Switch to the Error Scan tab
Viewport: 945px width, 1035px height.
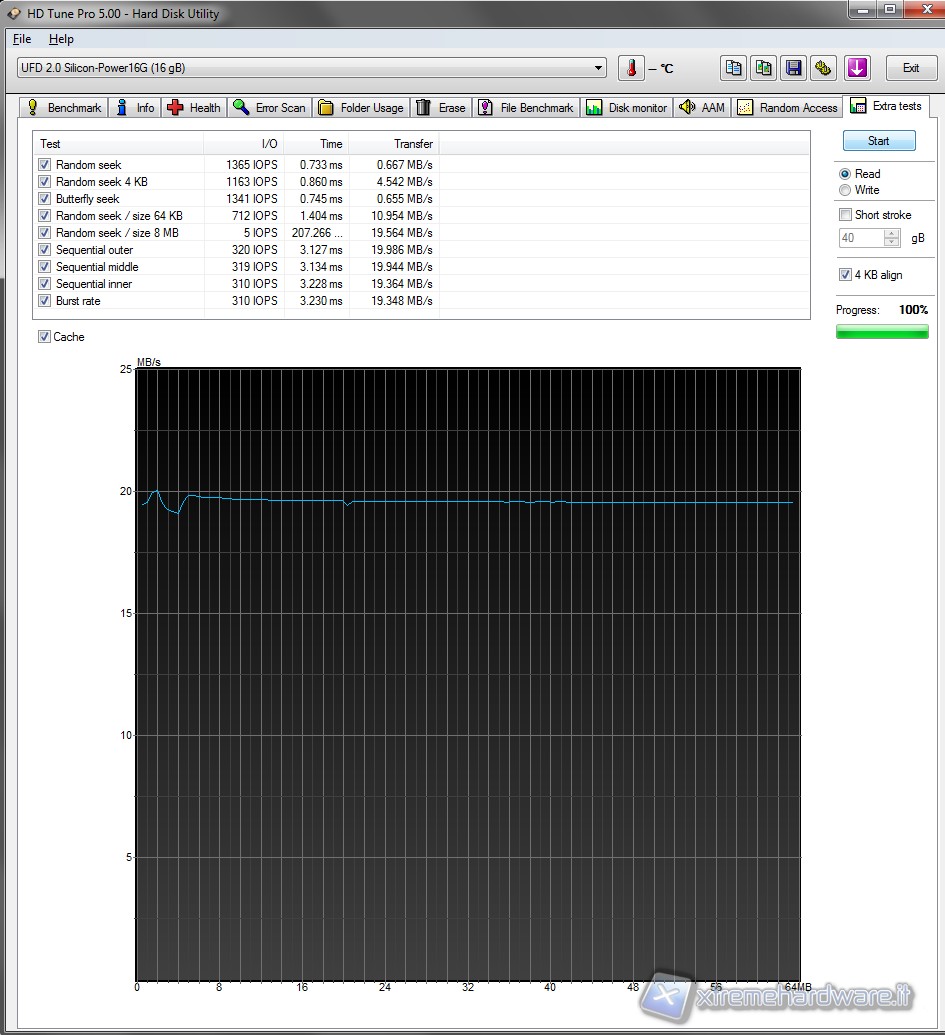click(x=269, y=108)
